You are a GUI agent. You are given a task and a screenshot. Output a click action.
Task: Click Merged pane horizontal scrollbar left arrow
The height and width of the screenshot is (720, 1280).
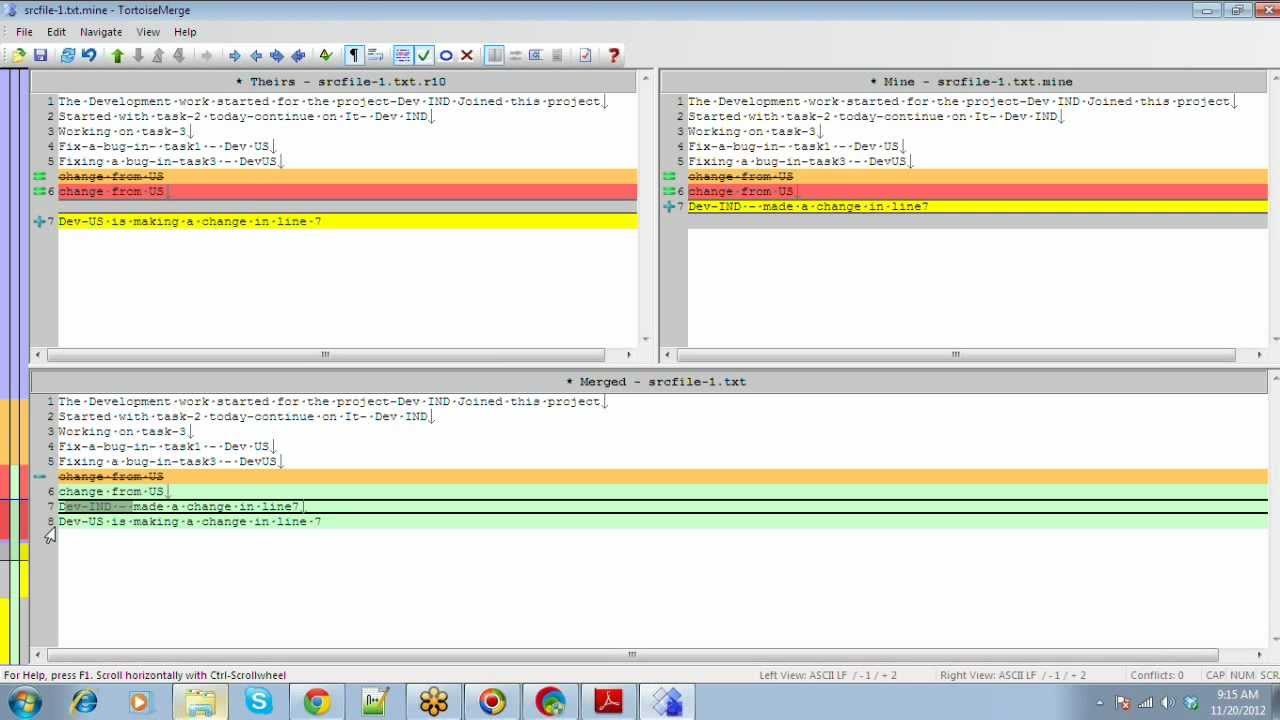pos(38,654)
